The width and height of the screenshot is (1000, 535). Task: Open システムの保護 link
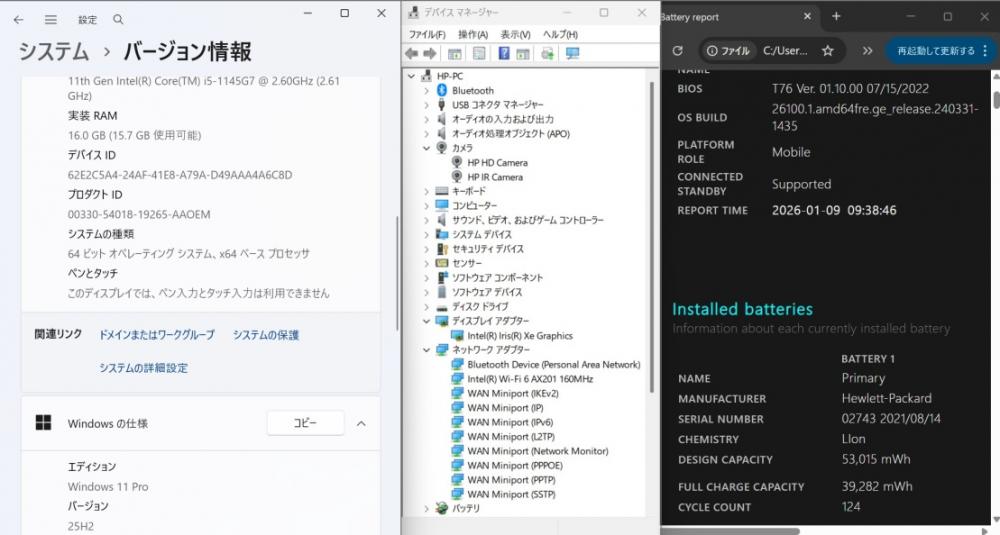[x=265, y=335]
